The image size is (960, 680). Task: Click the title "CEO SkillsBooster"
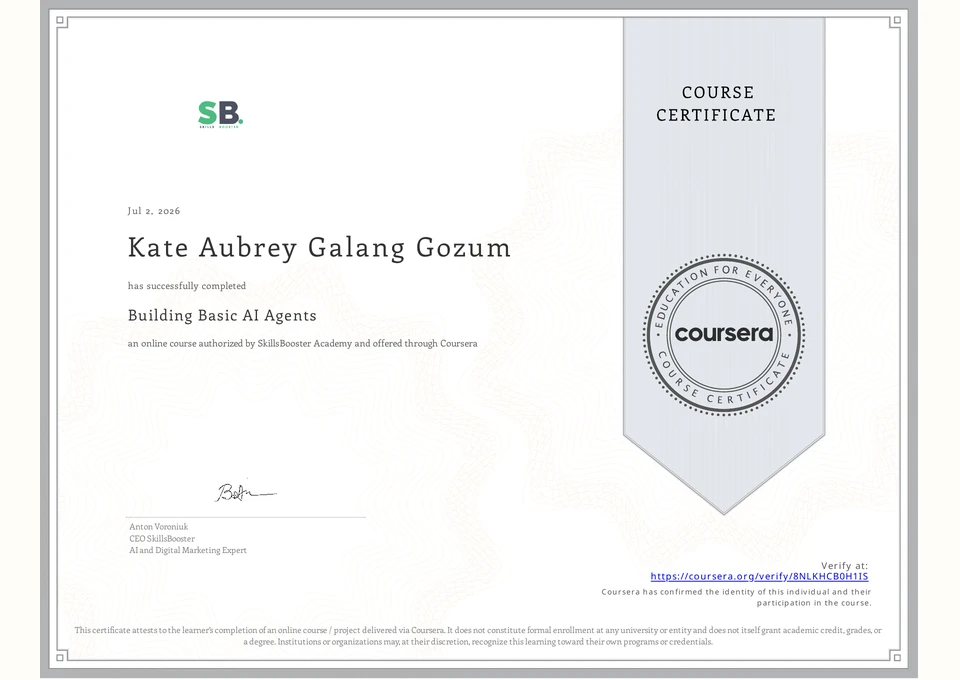pyautogui.click(x=162, y=539)
